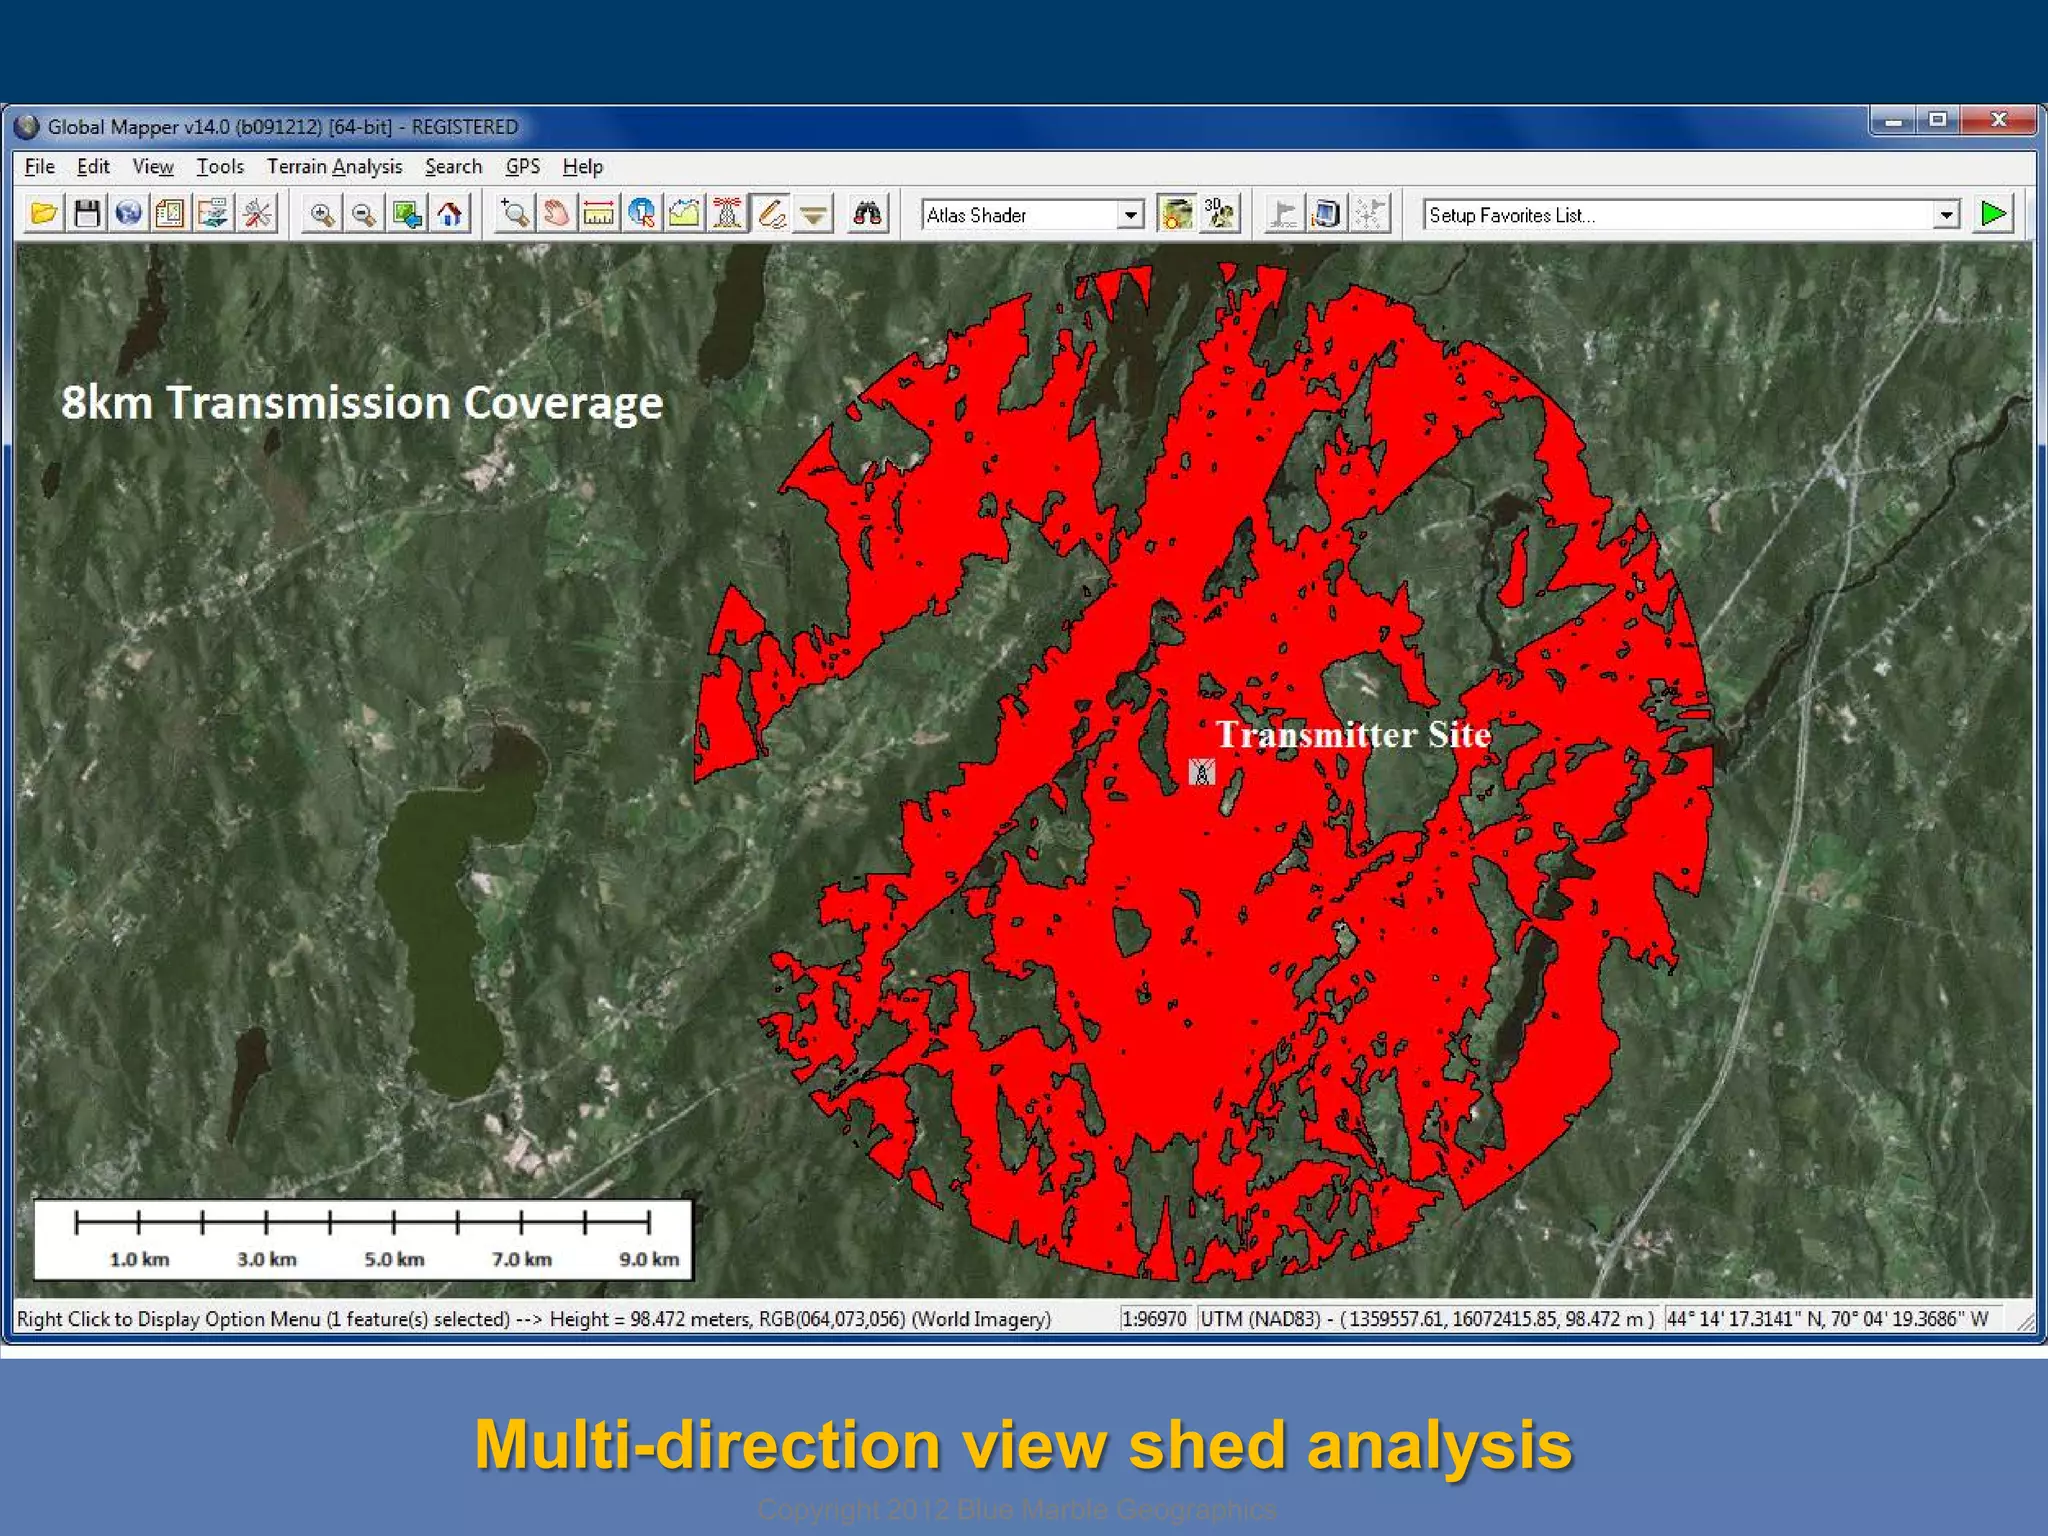Minimize the Global Mapper window
The image size is (2048, 1536).
point(1893,121)
